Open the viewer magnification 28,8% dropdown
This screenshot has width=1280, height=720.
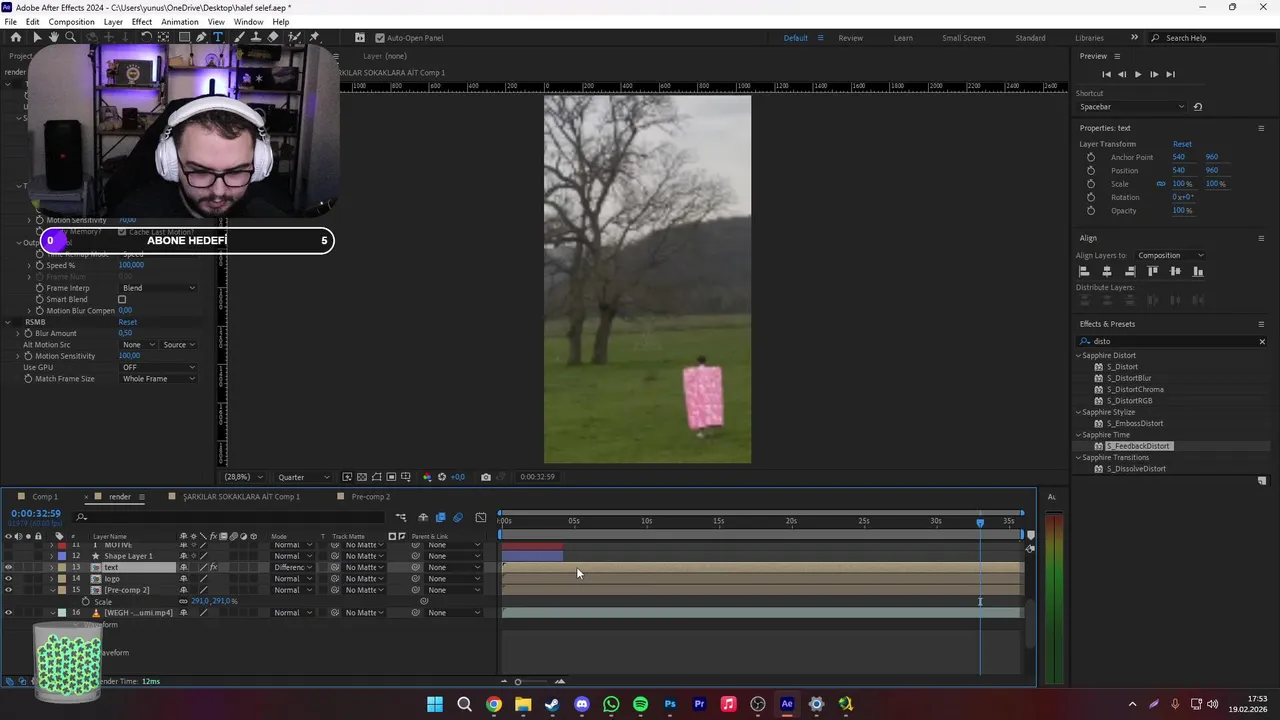pyautogui.click(x=244, y=477)
